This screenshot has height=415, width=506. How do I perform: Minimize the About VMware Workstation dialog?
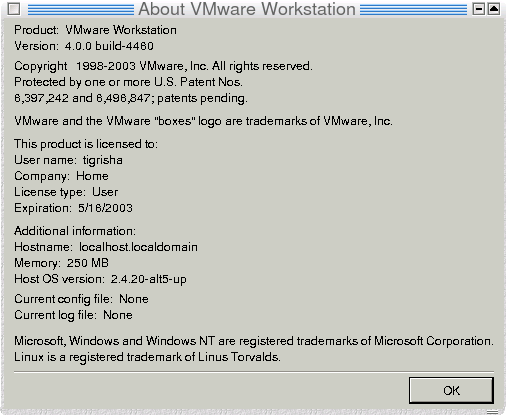[479, 9]
